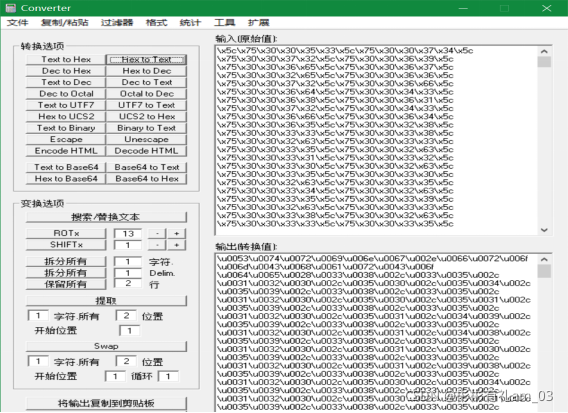Image resolution: width=568 pixels, height=413 pixels.
Task: Open the 复制/粘贴 menu
Action: coord(64,22)
